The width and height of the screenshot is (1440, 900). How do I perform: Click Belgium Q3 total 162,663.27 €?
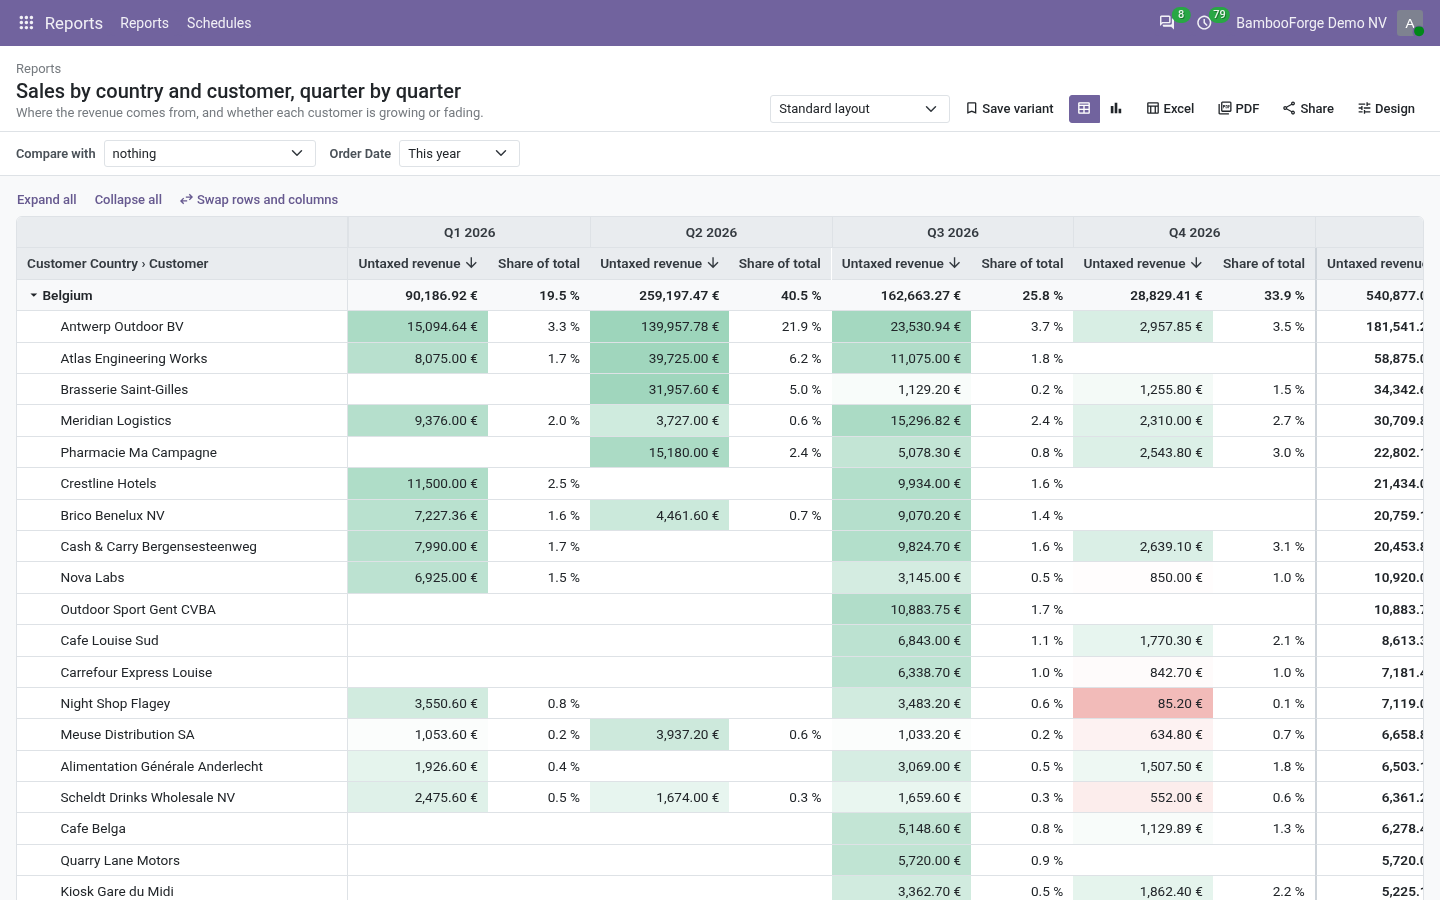click(x=901, y=296)
